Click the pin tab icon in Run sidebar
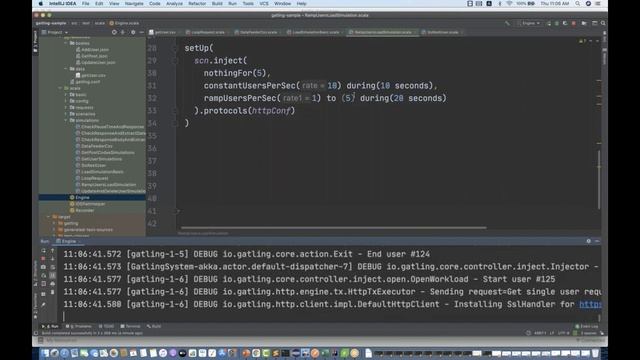The width and height of the screenshot is (640, 360). 44,304
